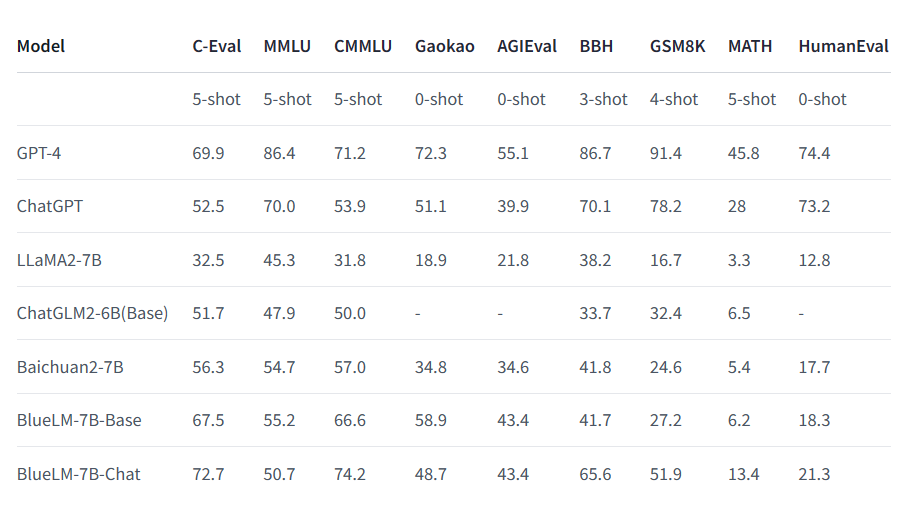Select the GPT-4 row label
Viewport: 921px width, 510px height.
click(40, 153)
